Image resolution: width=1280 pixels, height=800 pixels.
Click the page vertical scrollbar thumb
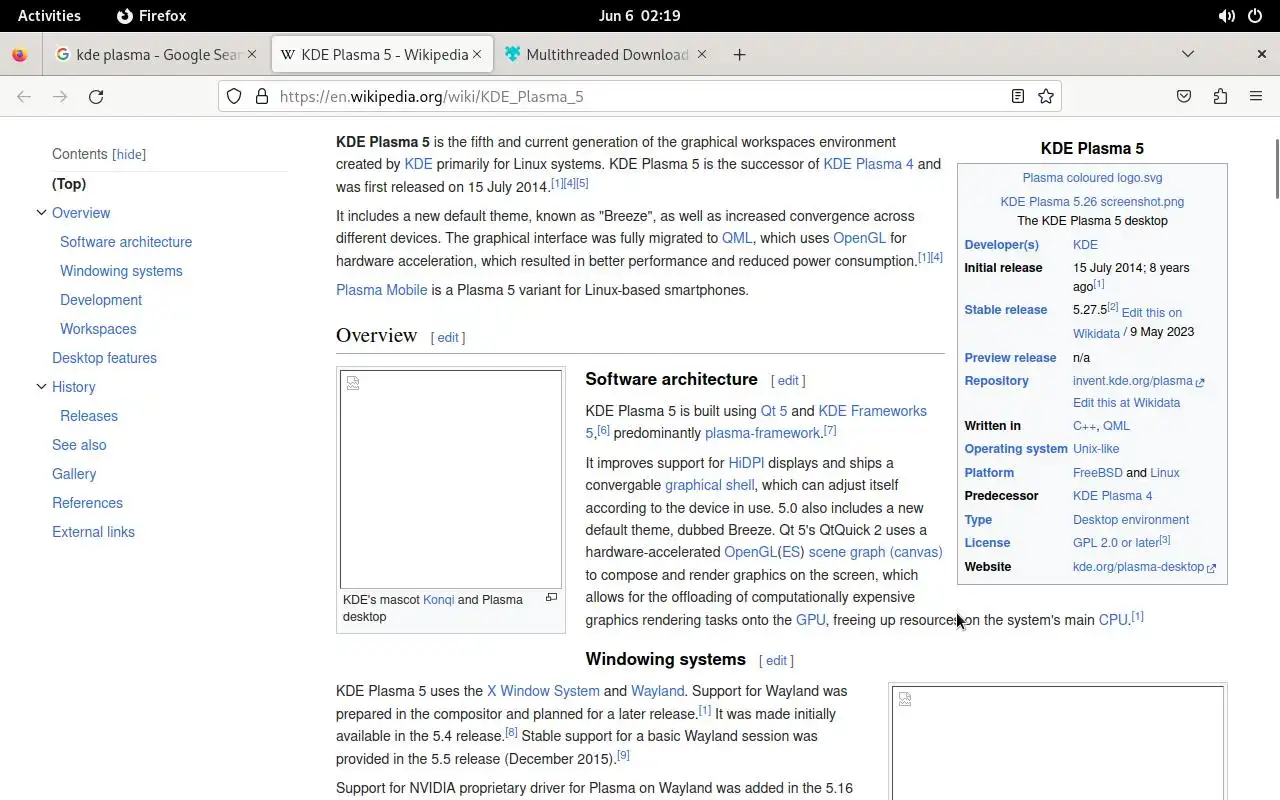1276,168
